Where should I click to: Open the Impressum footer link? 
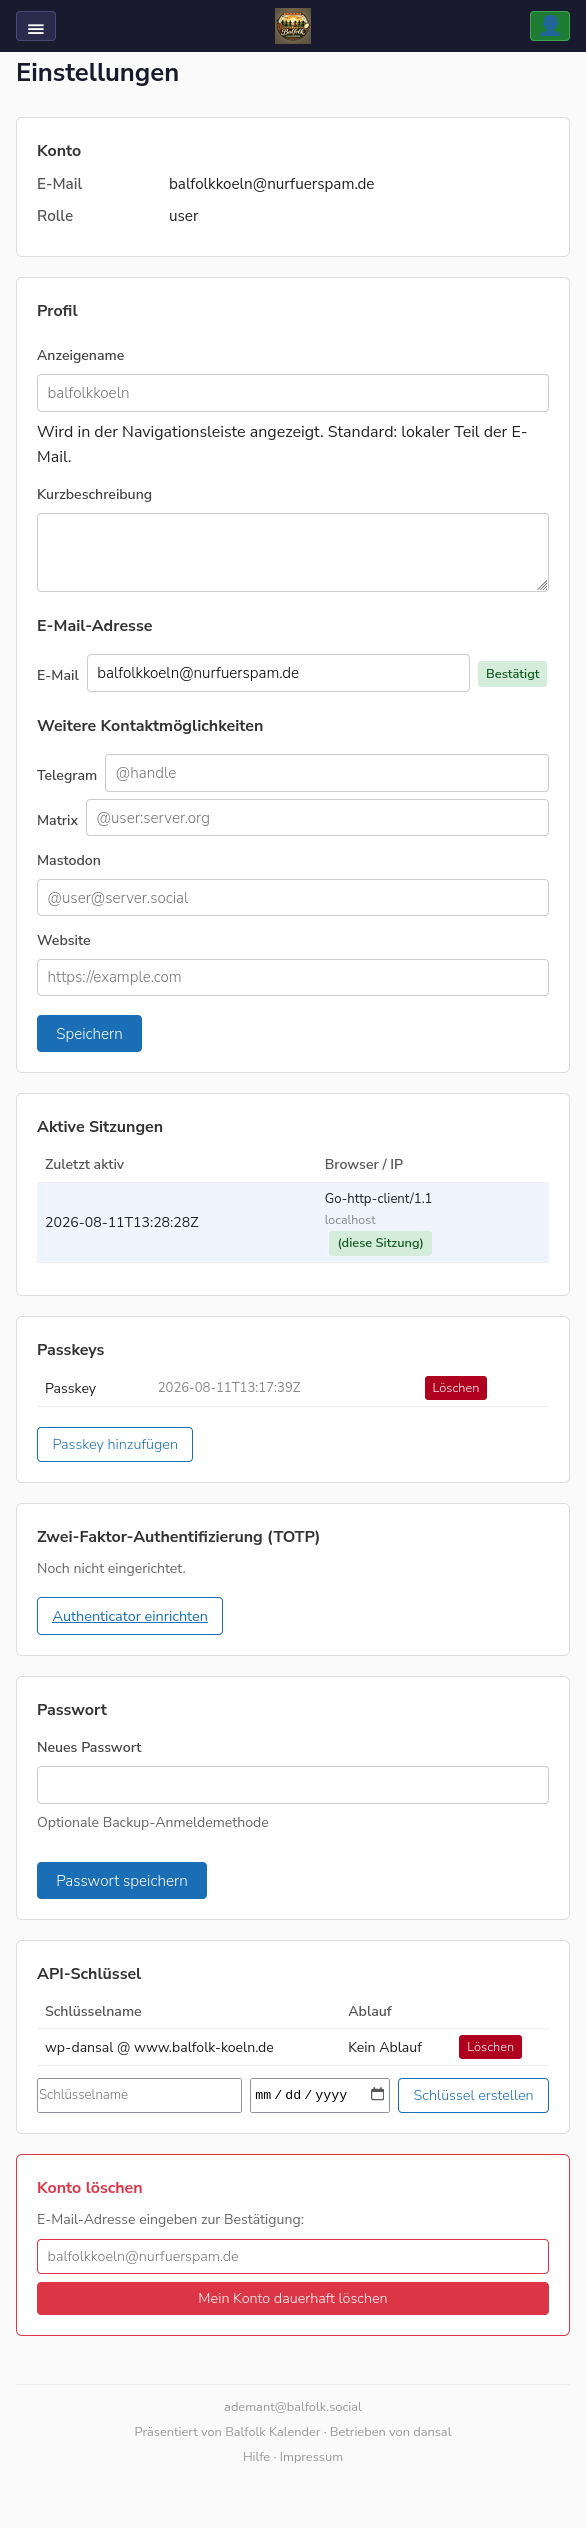311,2457
